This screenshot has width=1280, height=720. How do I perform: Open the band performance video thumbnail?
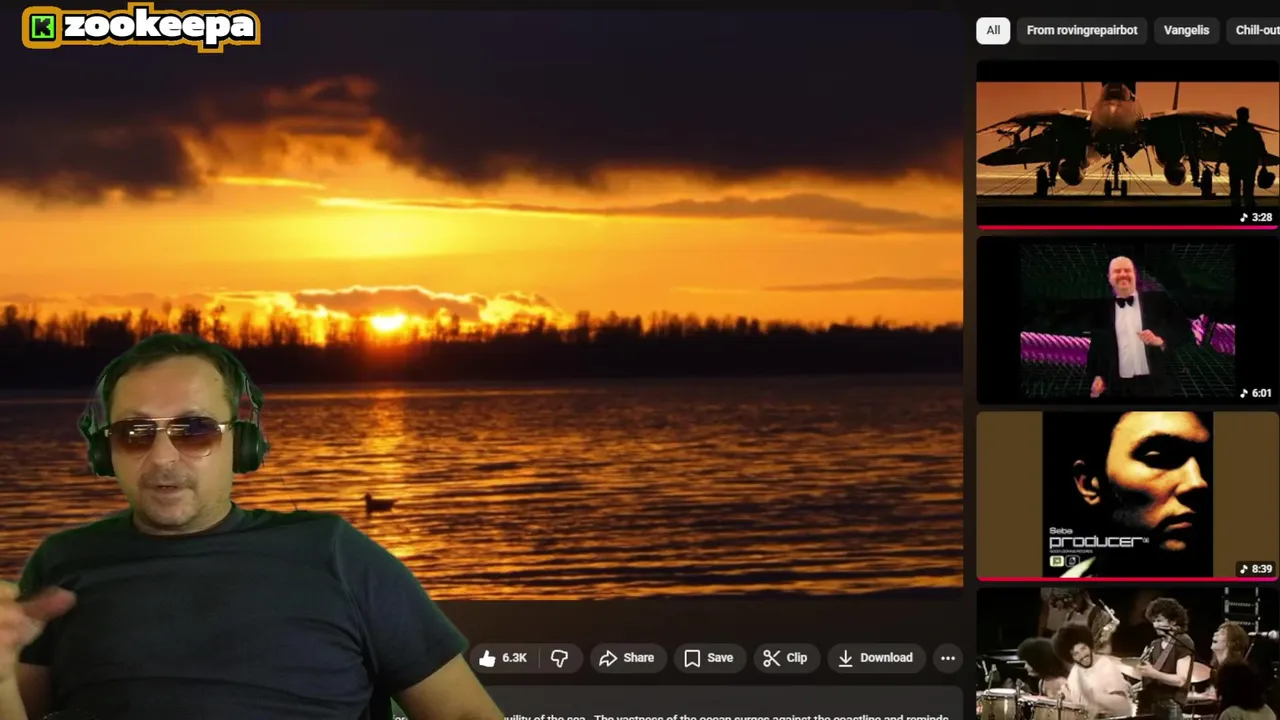tap(1127, 654)
